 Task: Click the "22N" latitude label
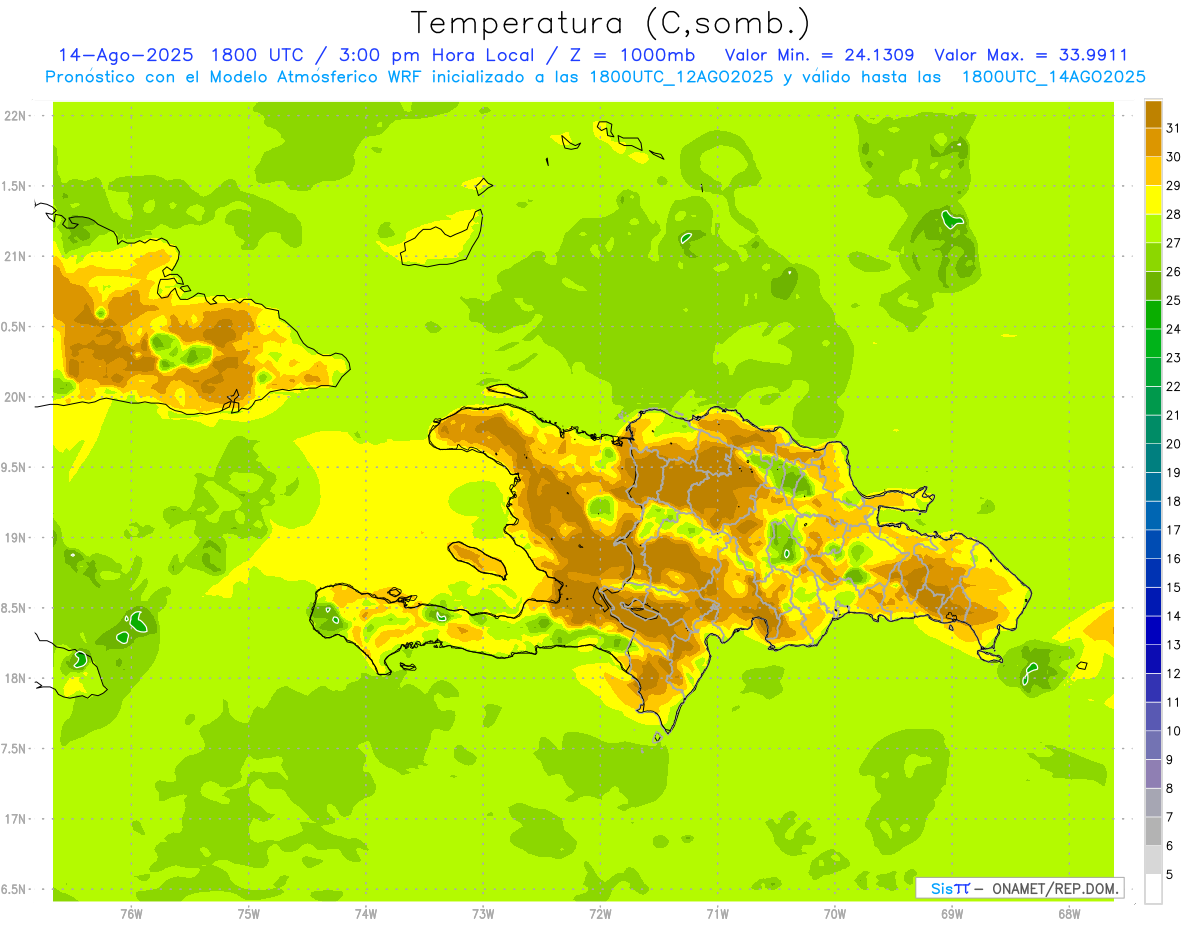tap(14, 116)
